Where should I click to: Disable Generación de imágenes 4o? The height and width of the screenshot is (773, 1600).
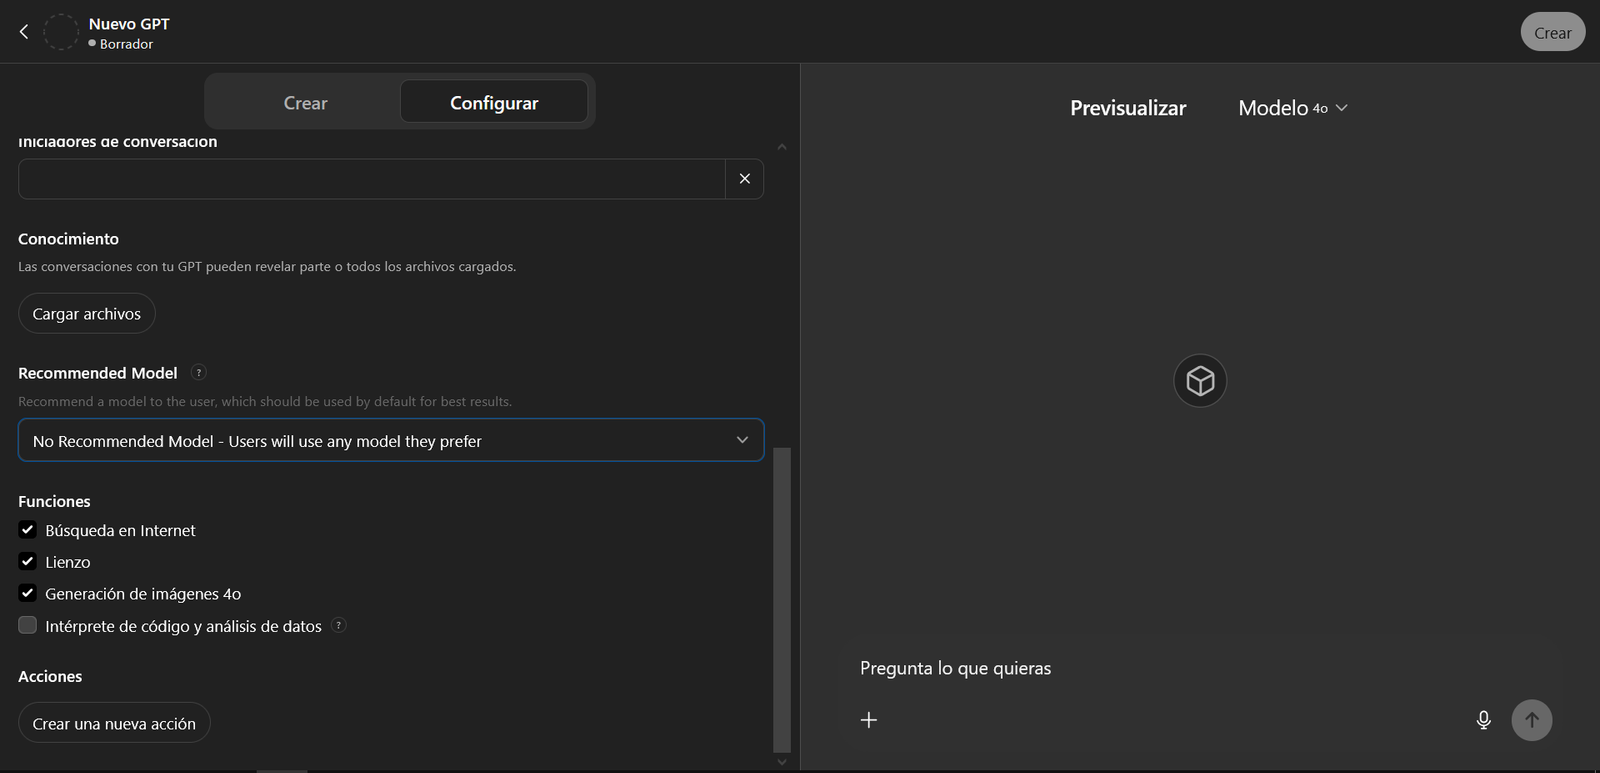[x=28, y=593]
